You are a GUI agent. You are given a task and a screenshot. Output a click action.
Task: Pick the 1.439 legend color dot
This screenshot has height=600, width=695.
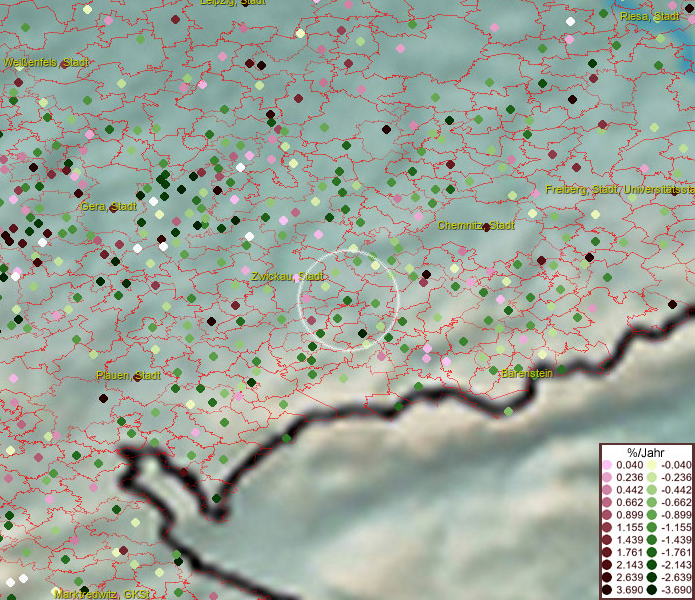607,540
